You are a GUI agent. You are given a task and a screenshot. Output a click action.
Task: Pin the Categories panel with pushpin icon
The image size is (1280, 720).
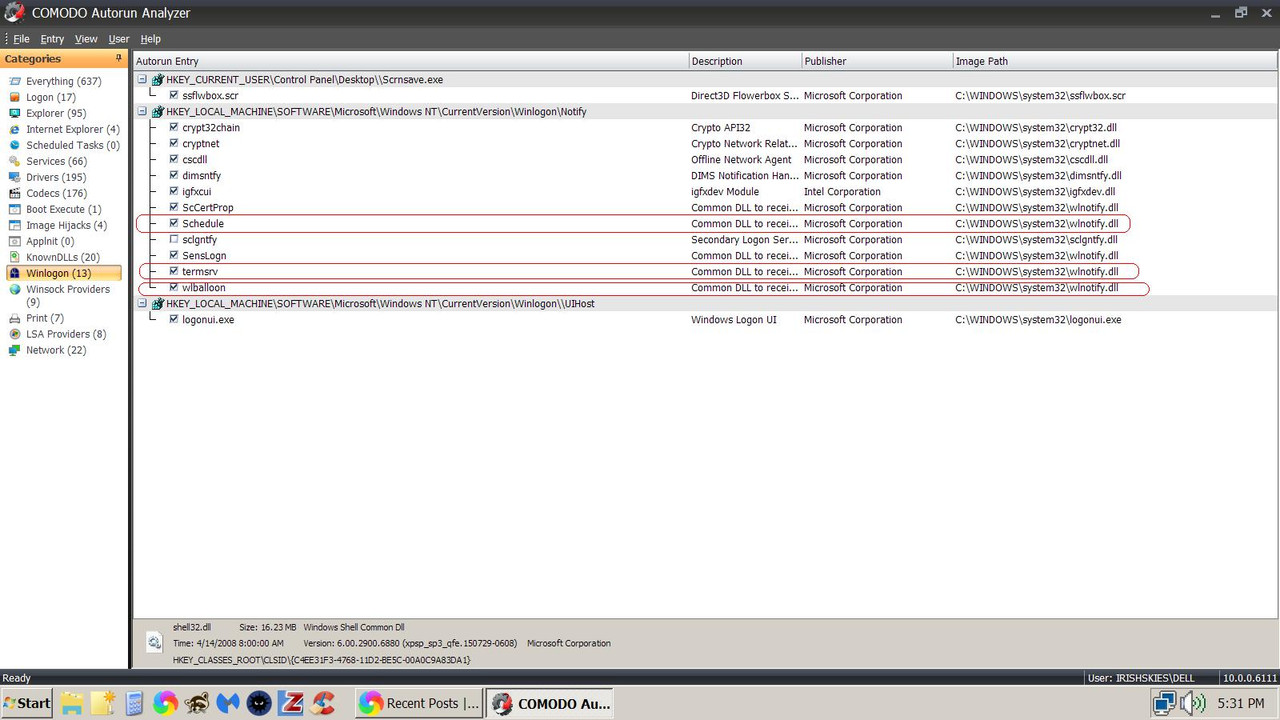click(x=119, y=59)
